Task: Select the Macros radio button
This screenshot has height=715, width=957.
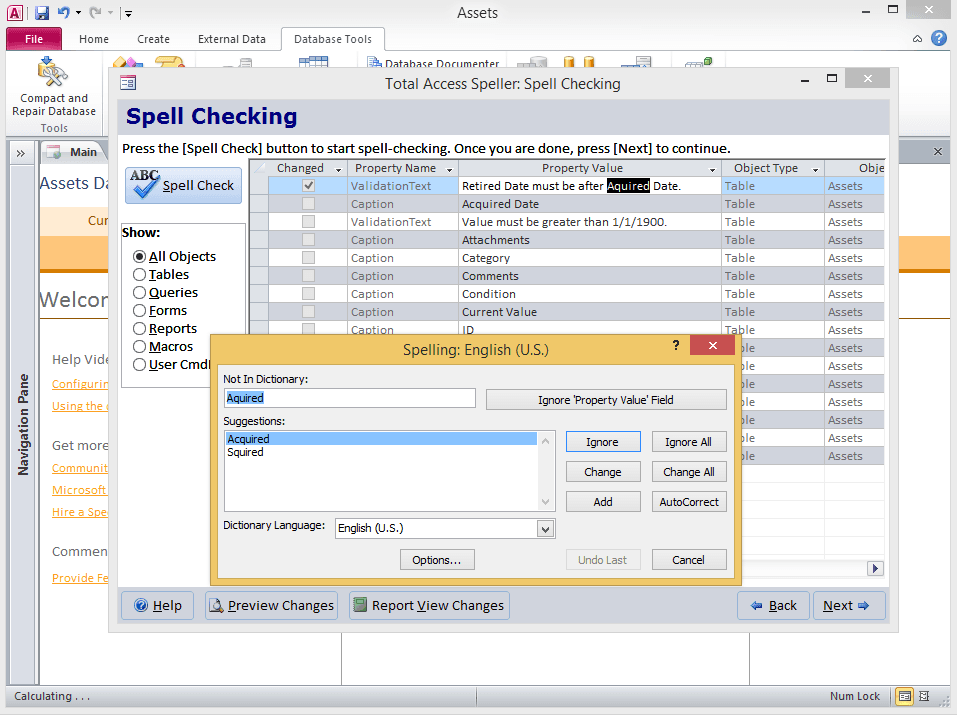Action: 139,347
